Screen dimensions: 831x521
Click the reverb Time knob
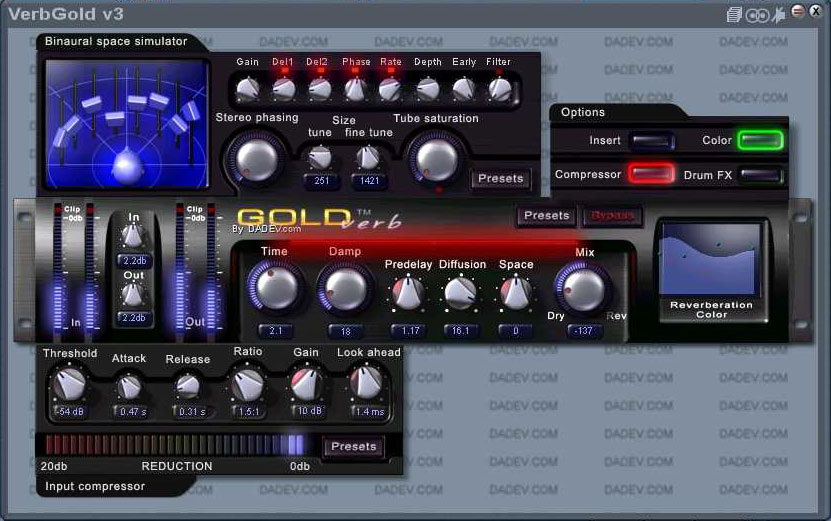tap(276, 289)
